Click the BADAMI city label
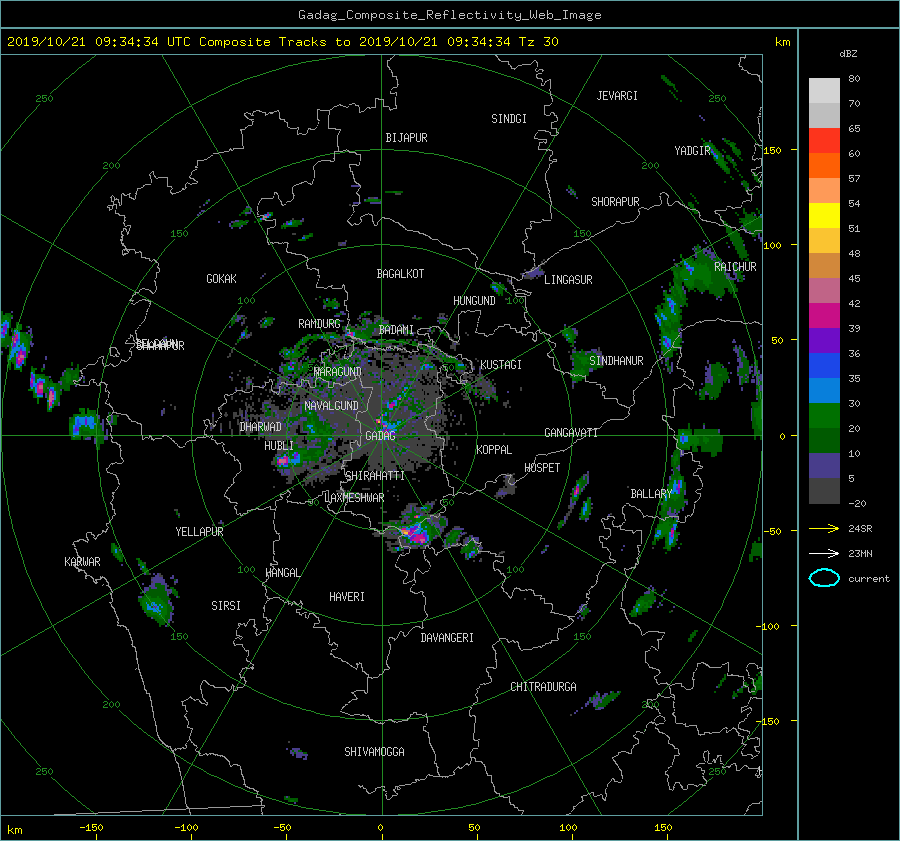Screen dimensions: 900x841 (397, 330)
